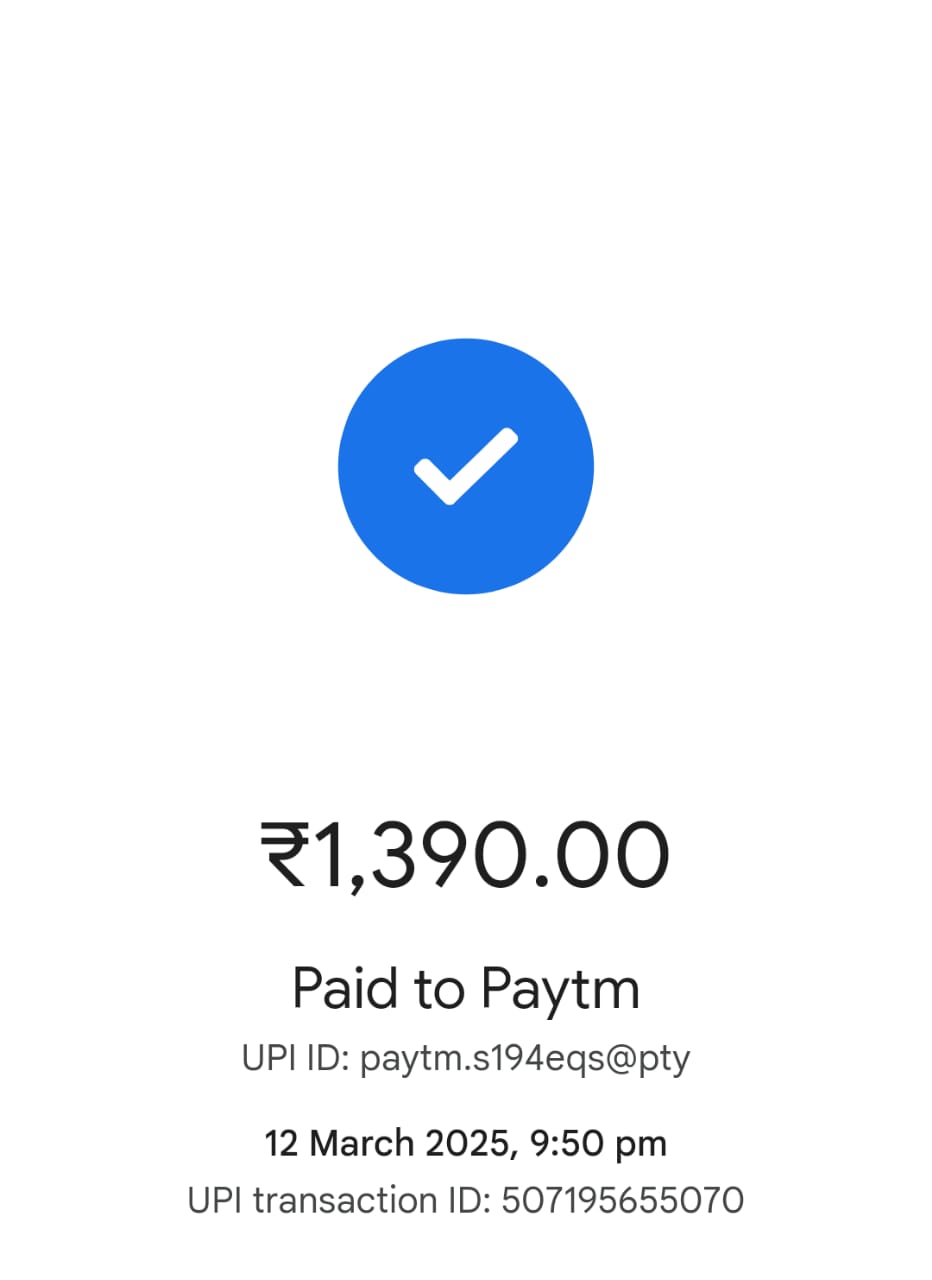Click the UPI transaction ID label
This screenshot has height=1280, width=932.
pos(339,1200)
